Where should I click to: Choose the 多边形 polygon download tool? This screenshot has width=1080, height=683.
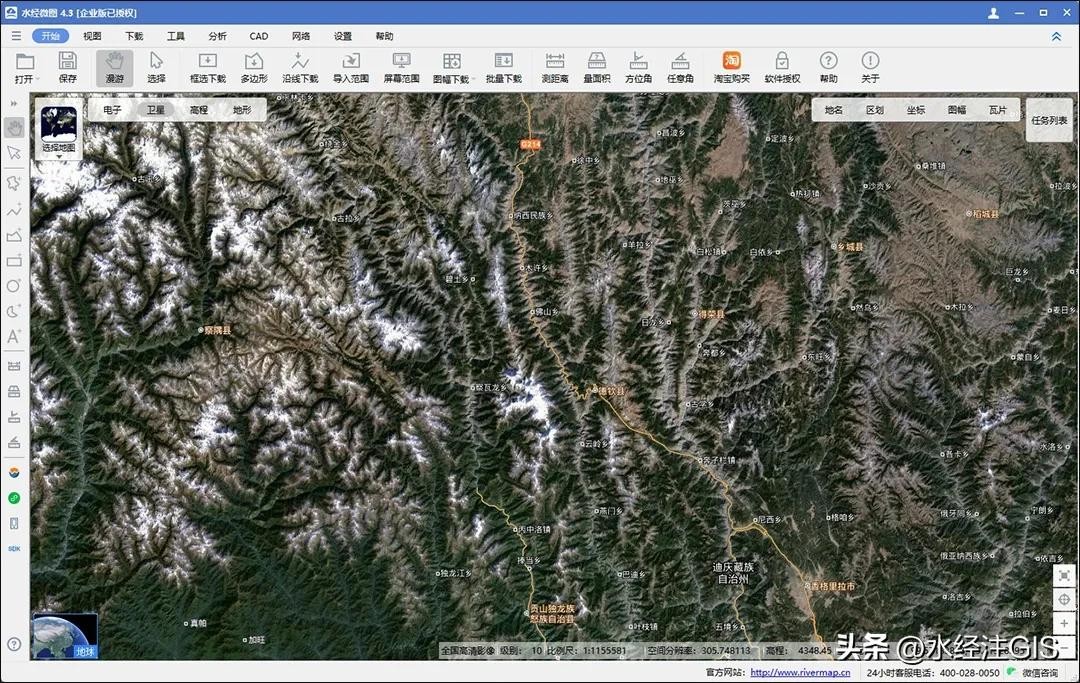[254, 67]
